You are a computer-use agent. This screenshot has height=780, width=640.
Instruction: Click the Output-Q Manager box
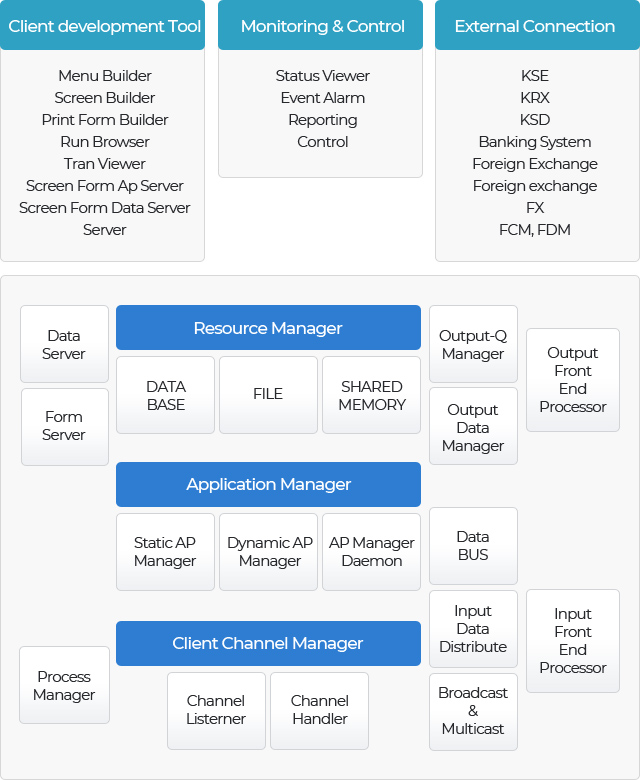pyautogui.click(x=473, y=344)
